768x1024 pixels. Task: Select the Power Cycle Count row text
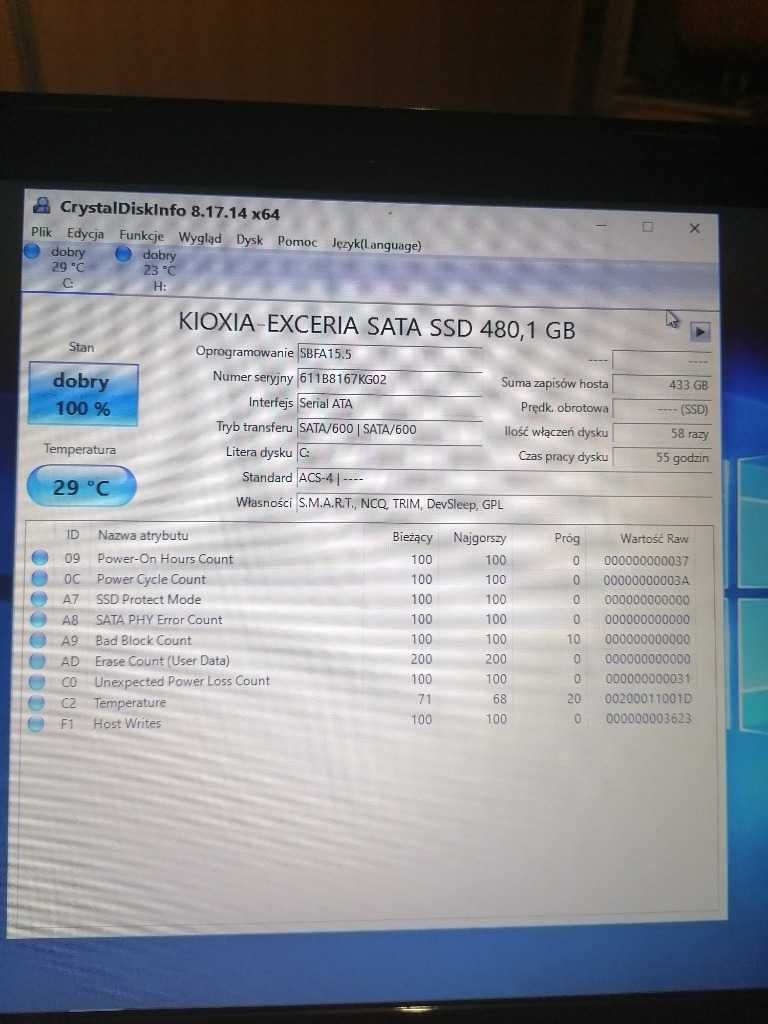pos(151,579)
